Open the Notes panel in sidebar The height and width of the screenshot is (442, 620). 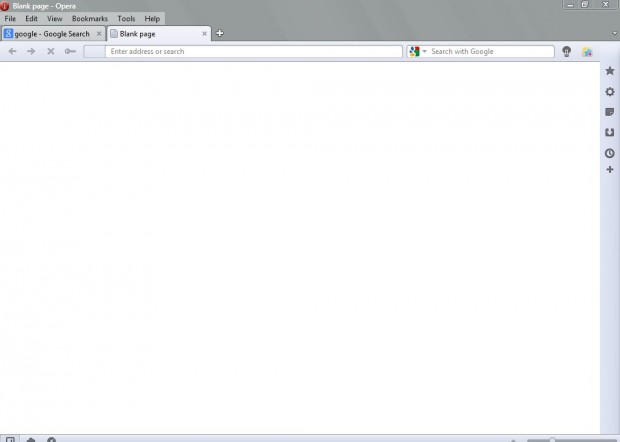610,112
